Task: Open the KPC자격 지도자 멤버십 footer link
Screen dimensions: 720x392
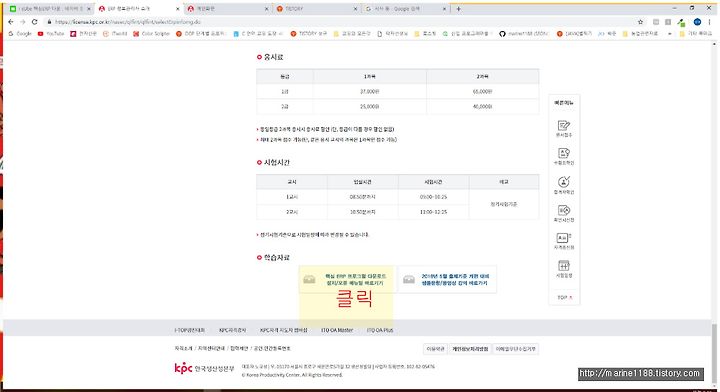Action: click(283, 330)
